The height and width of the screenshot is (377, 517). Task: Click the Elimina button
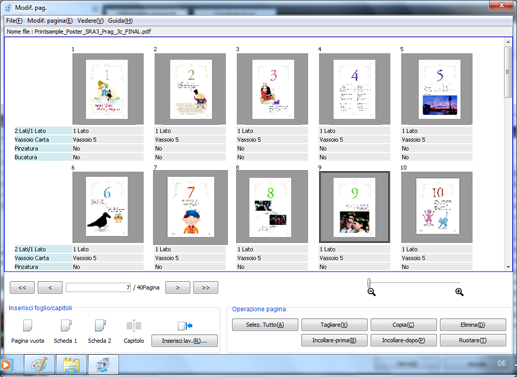pos(473,325)
